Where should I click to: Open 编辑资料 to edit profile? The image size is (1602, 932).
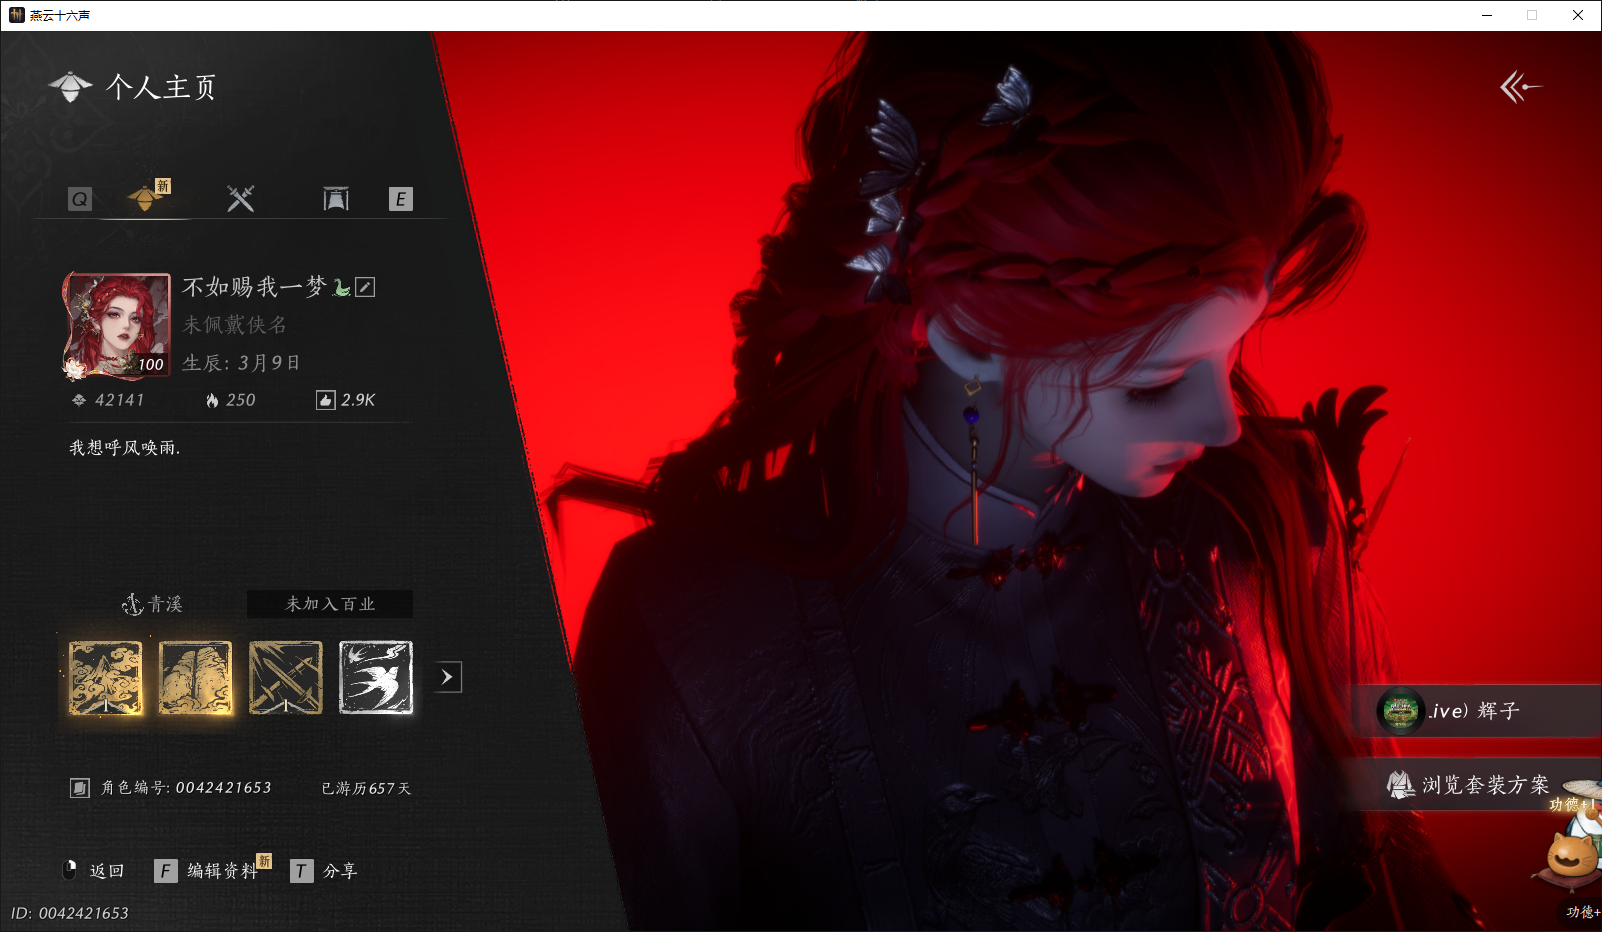click(208, 871)
